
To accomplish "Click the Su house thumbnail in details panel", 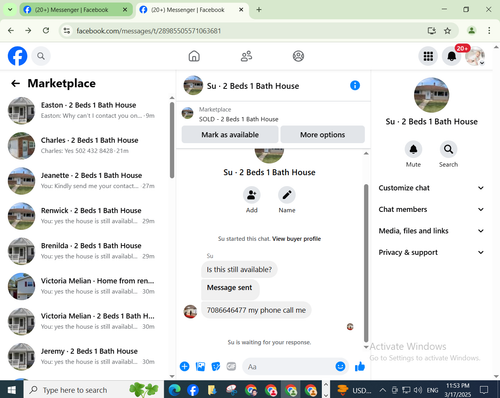I will pos(431,95).
